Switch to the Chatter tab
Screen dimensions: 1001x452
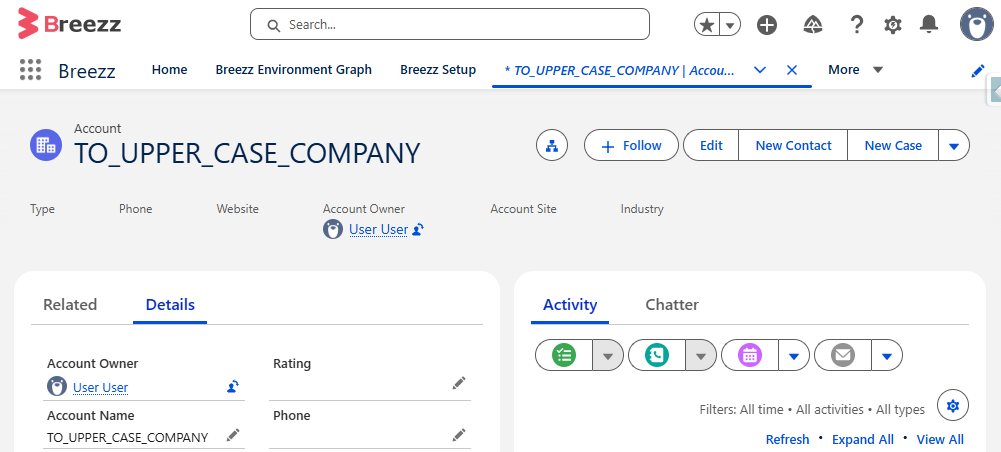(x=672, y=305)
